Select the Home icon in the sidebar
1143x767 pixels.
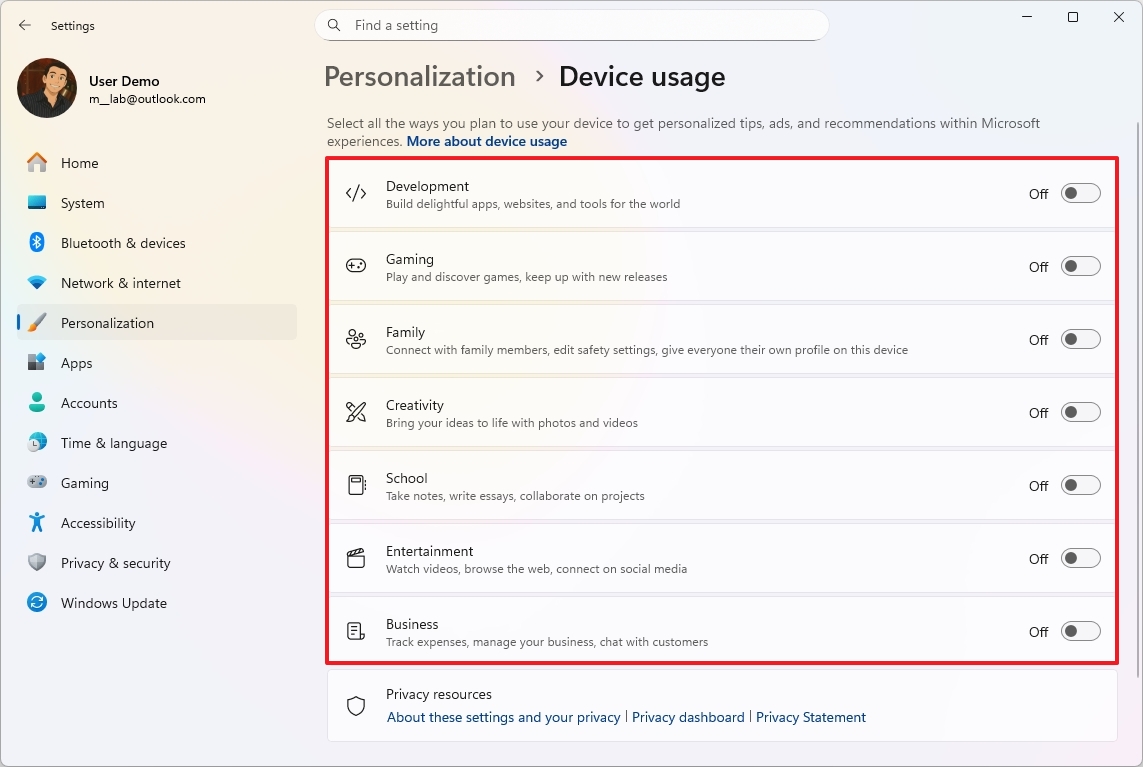(37, 162)
